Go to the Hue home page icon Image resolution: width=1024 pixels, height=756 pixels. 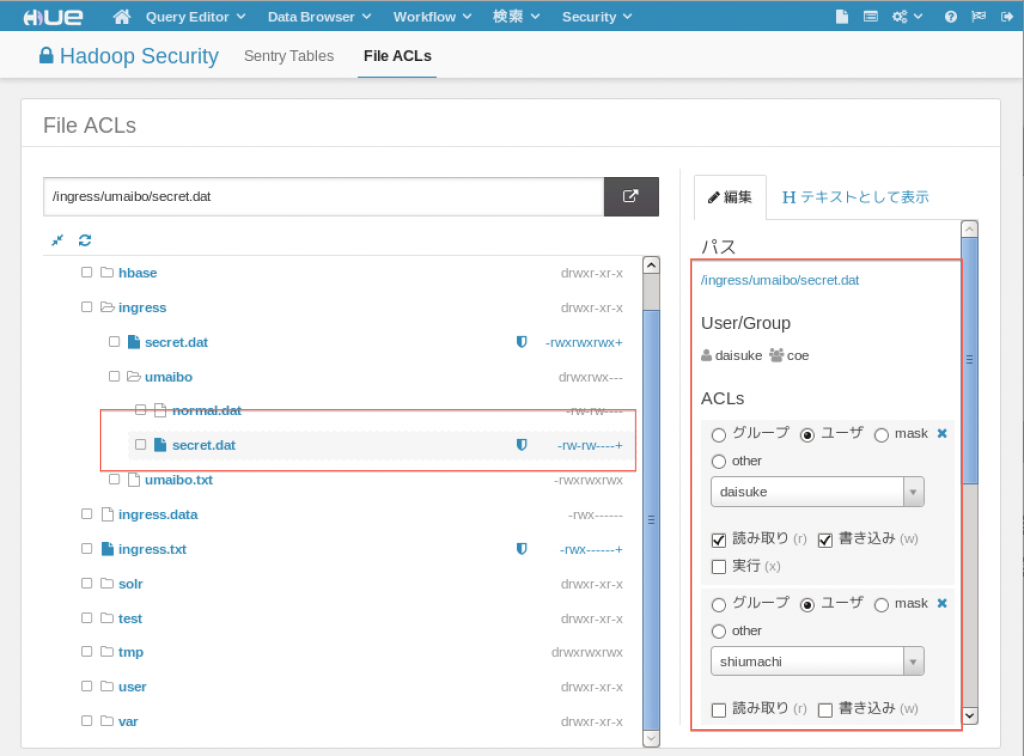121,17
